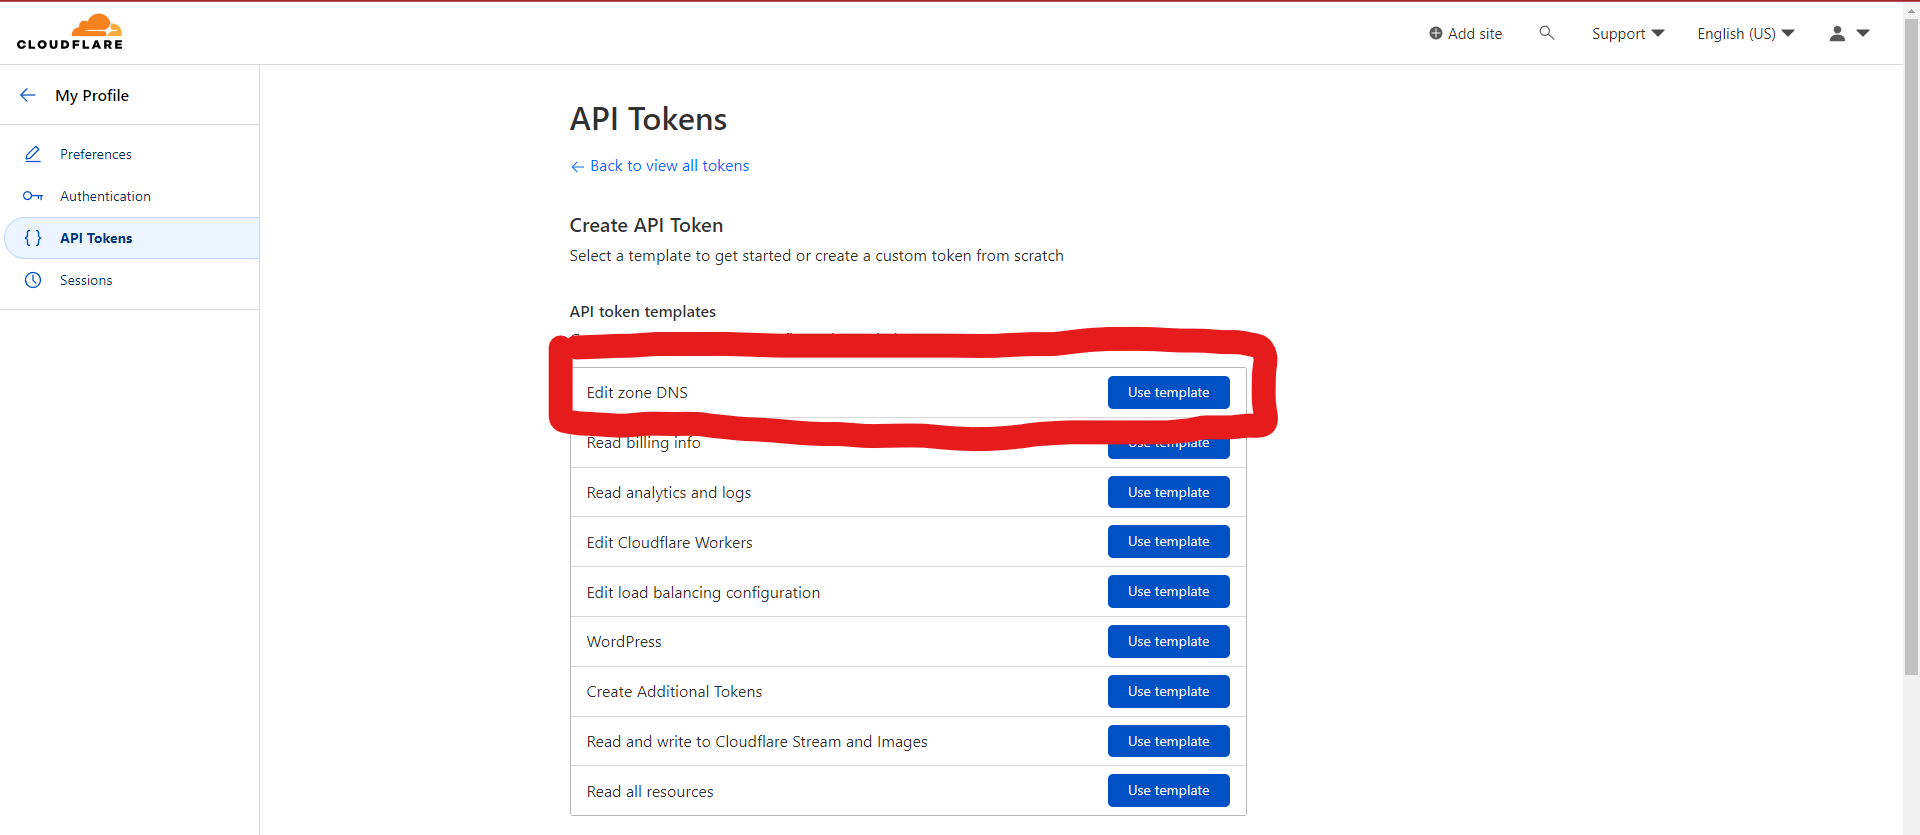Click the Authentication key icon
1920x835 pixels.
coord(33,196)
